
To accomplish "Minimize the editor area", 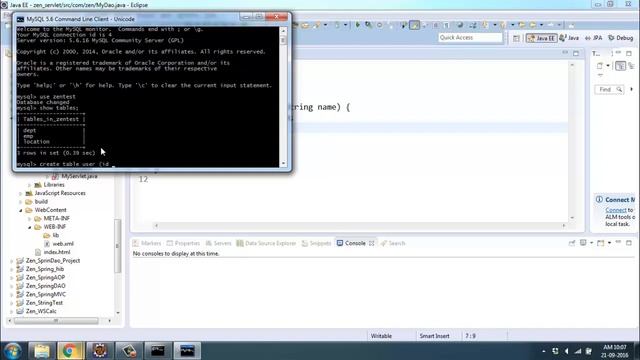I will pyautogui.click(x=565, y=53).
